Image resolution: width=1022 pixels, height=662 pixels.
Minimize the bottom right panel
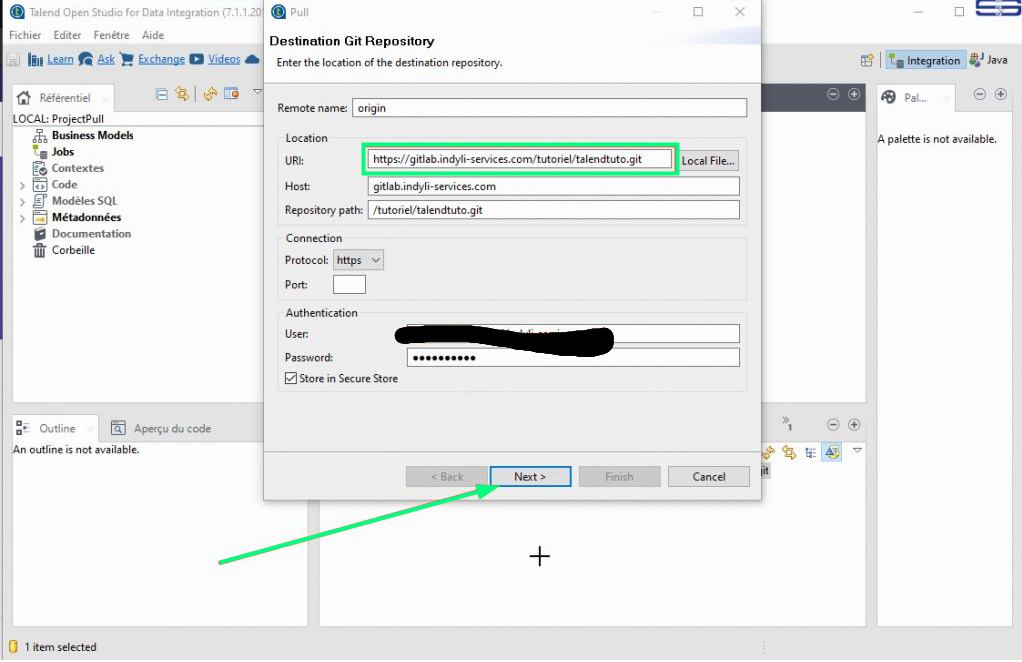pyautogui.click(x=833, y=425)
